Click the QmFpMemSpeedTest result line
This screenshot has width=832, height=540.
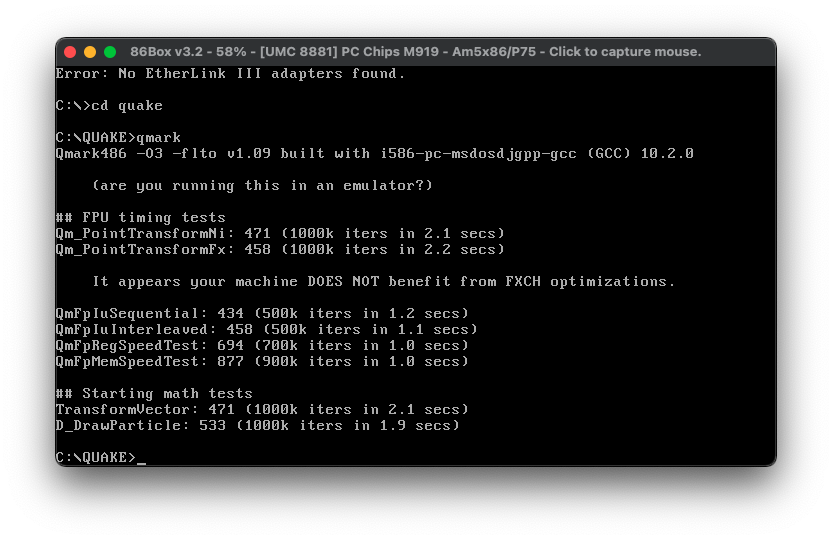tap(262, 361)
